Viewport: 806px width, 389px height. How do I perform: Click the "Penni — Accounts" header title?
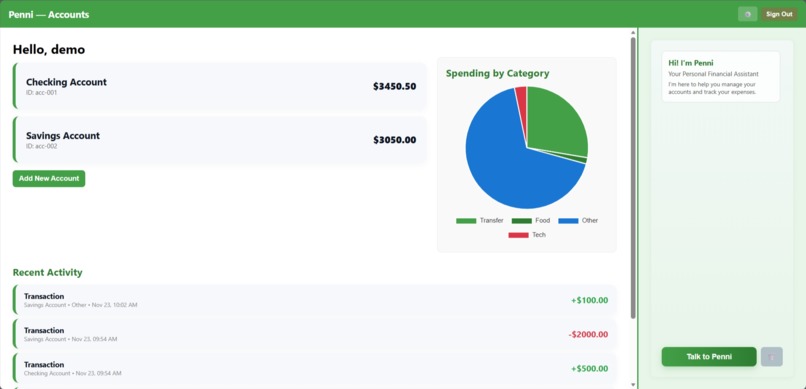tap(49, 14)
